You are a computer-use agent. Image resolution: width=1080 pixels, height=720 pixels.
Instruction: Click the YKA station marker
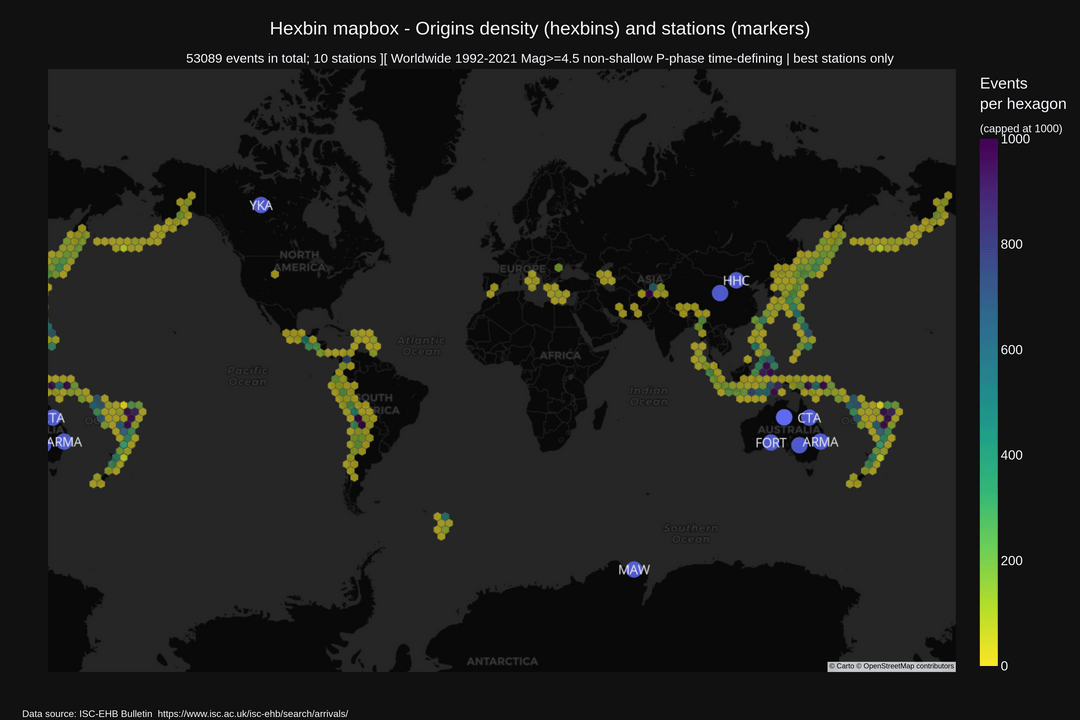pyautogui.click(x=260, y=205)
